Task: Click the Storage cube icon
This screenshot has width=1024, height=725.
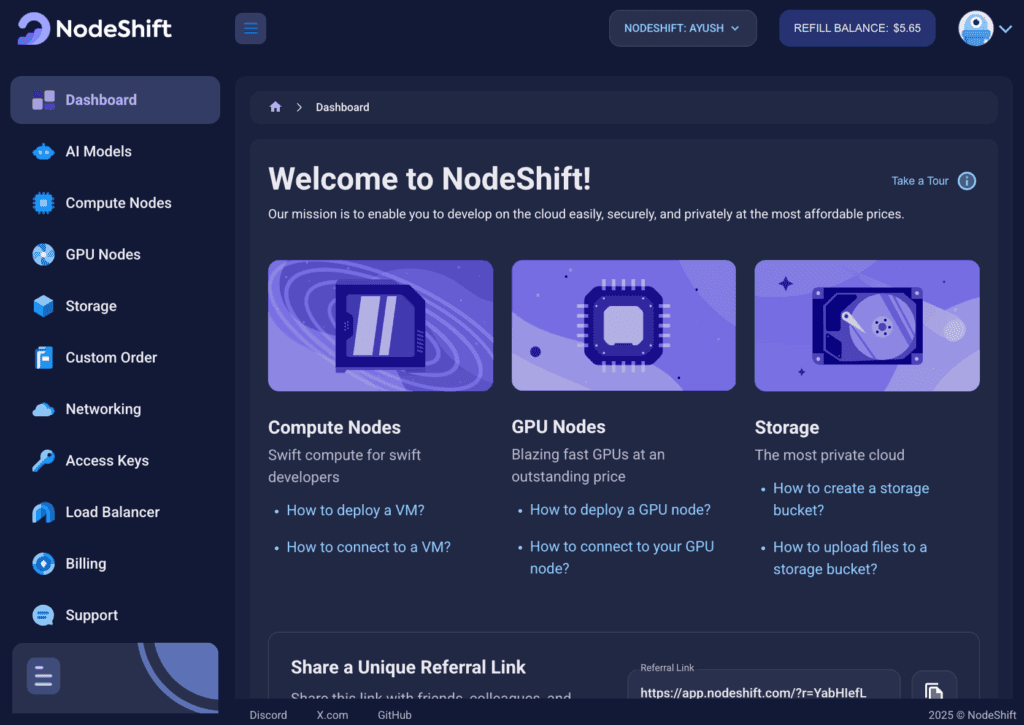Action: coord(44,306)
